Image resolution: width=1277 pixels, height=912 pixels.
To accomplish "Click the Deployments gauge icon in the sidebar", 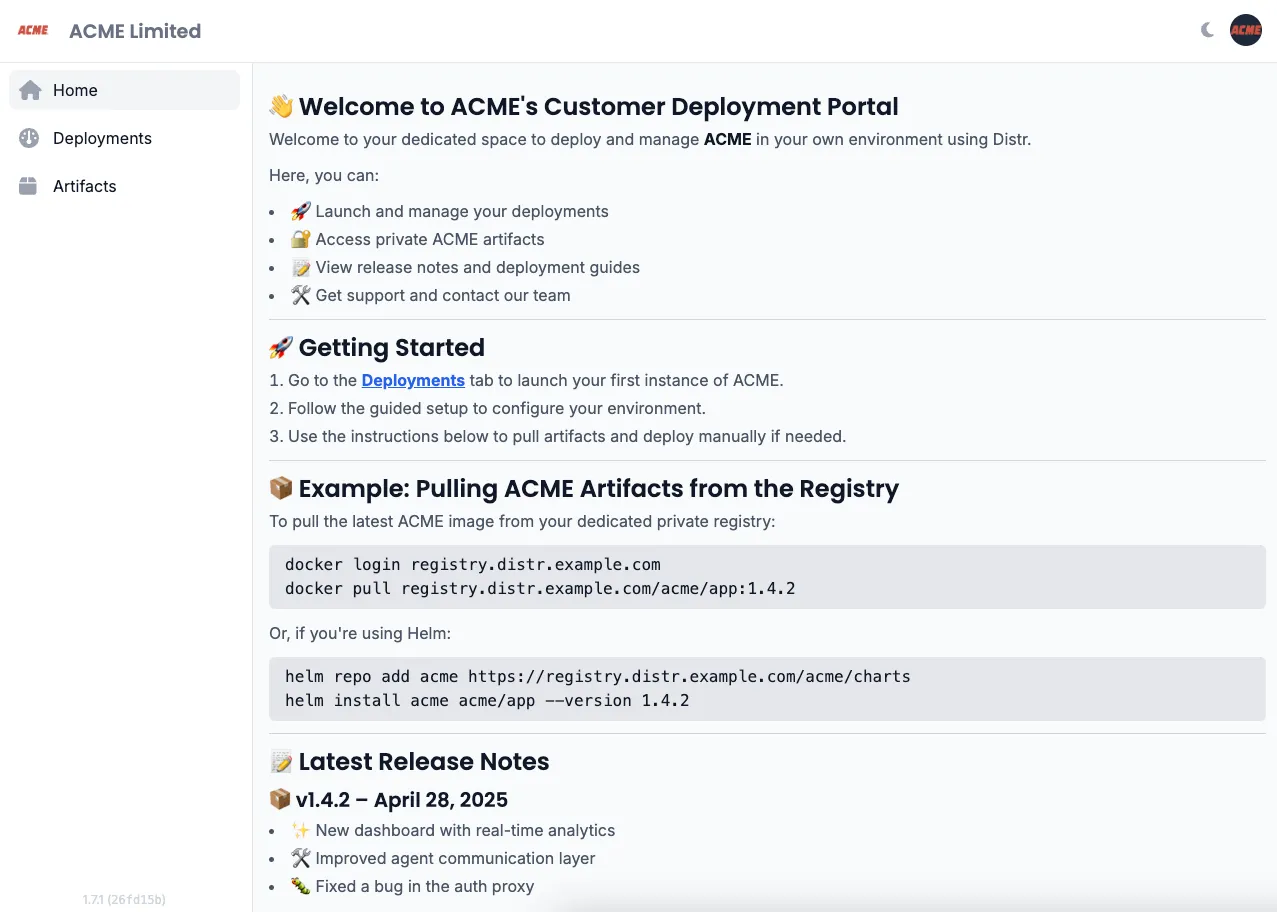I will pyautogui.click(x=29, y=138).
